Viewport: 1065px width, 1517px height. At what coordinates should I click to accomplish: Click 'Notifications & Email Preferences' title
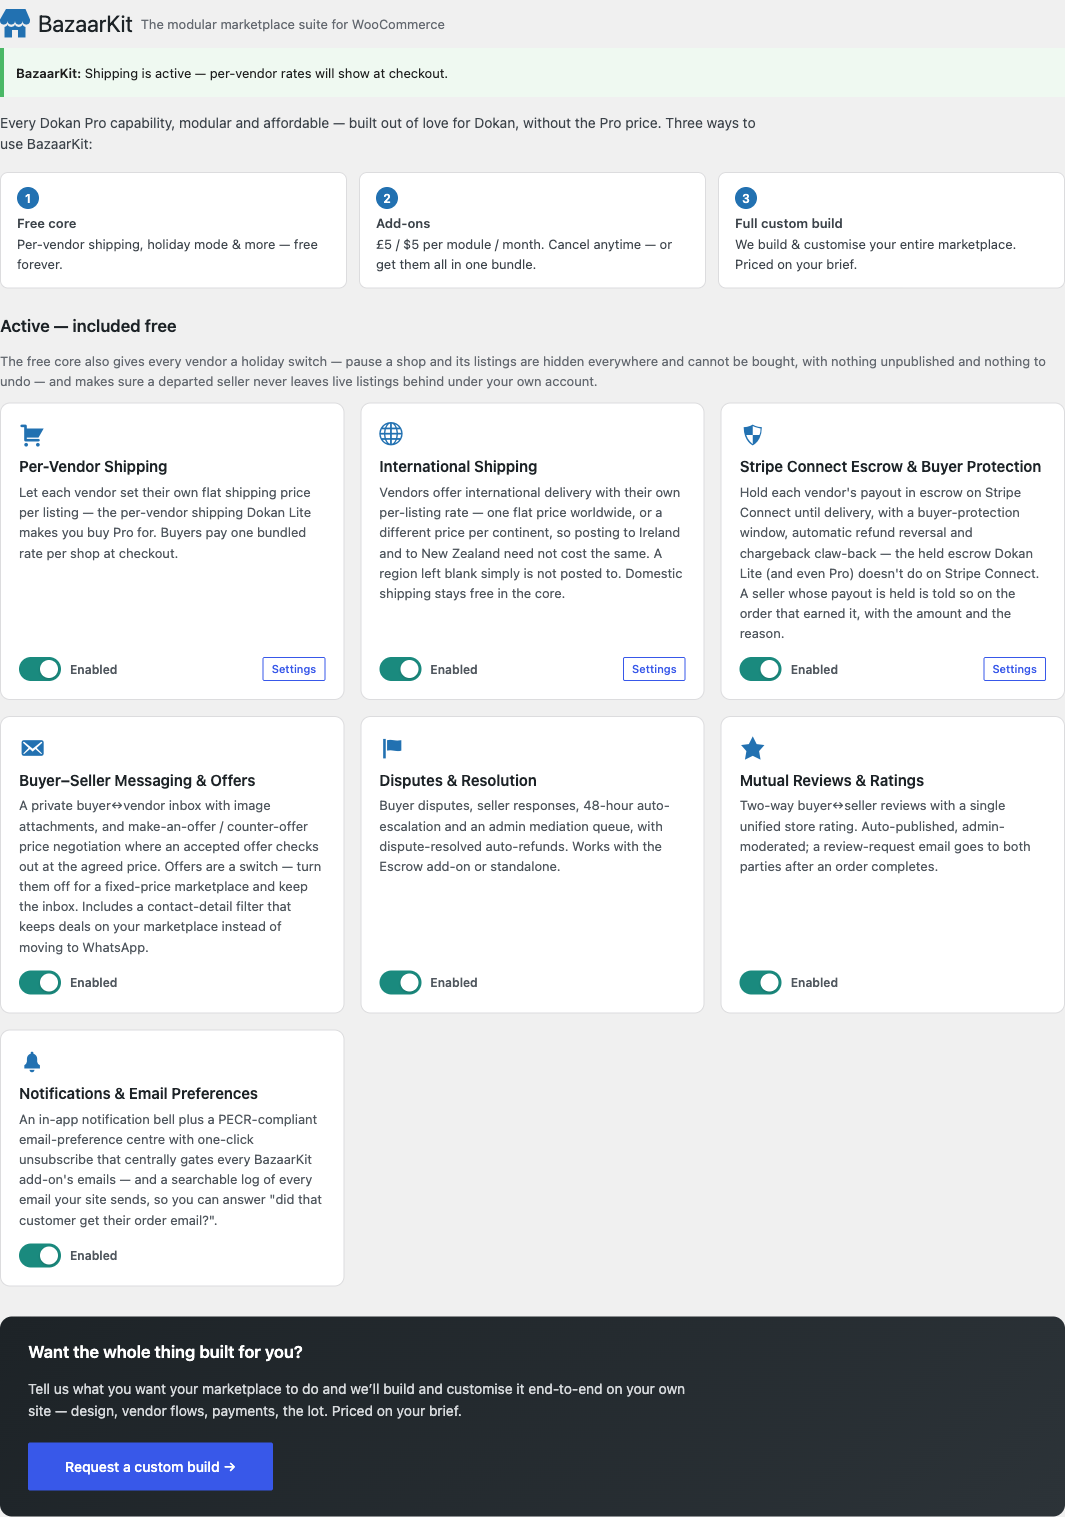pyautogui.click(x=138, y=1093)
